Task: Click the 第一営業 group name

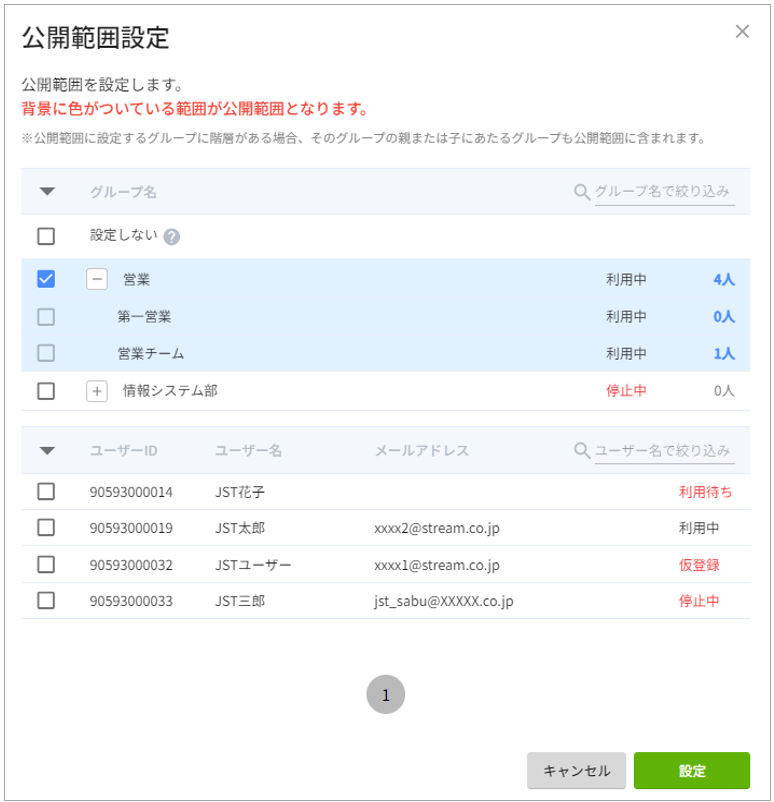Action: point(144,317)
